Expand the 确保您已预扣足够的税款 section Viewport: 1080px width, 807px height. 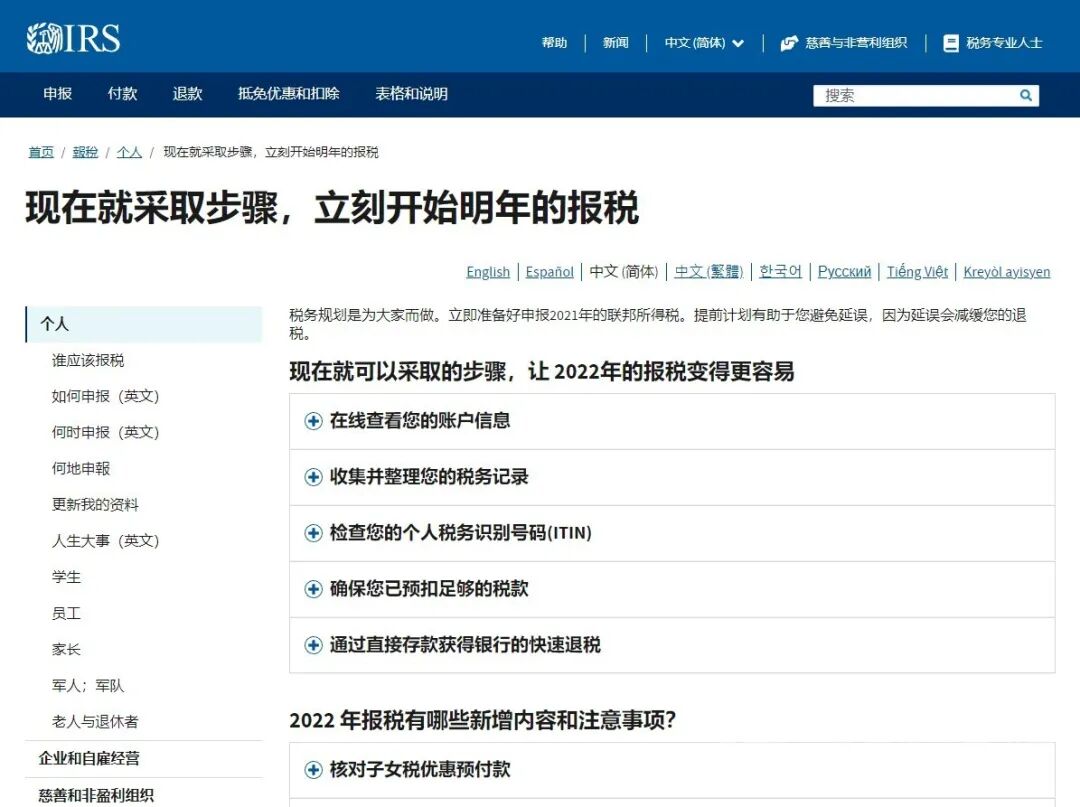coord(672,589)
